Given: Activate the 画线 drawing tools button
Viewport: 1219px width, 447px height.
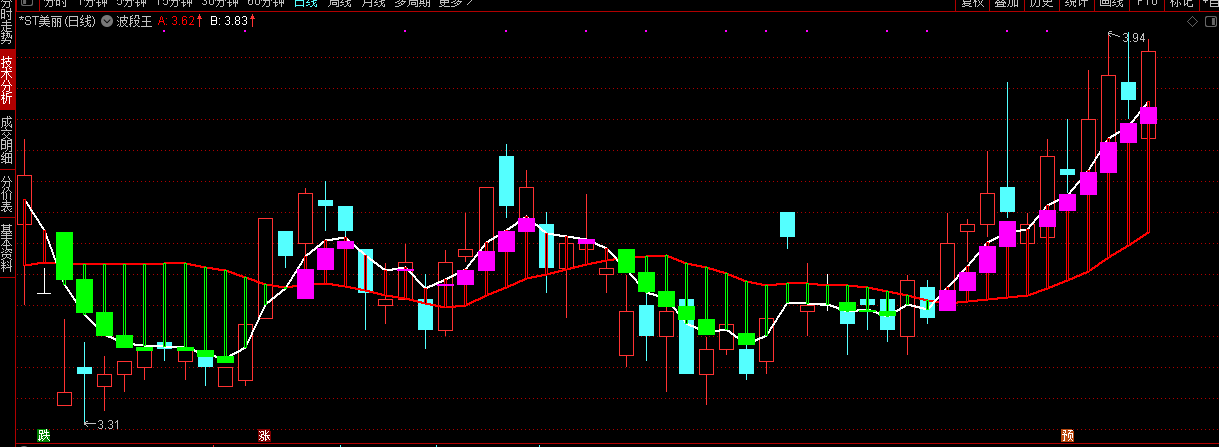Looking at the screenshot, I should coord(1111,3).
